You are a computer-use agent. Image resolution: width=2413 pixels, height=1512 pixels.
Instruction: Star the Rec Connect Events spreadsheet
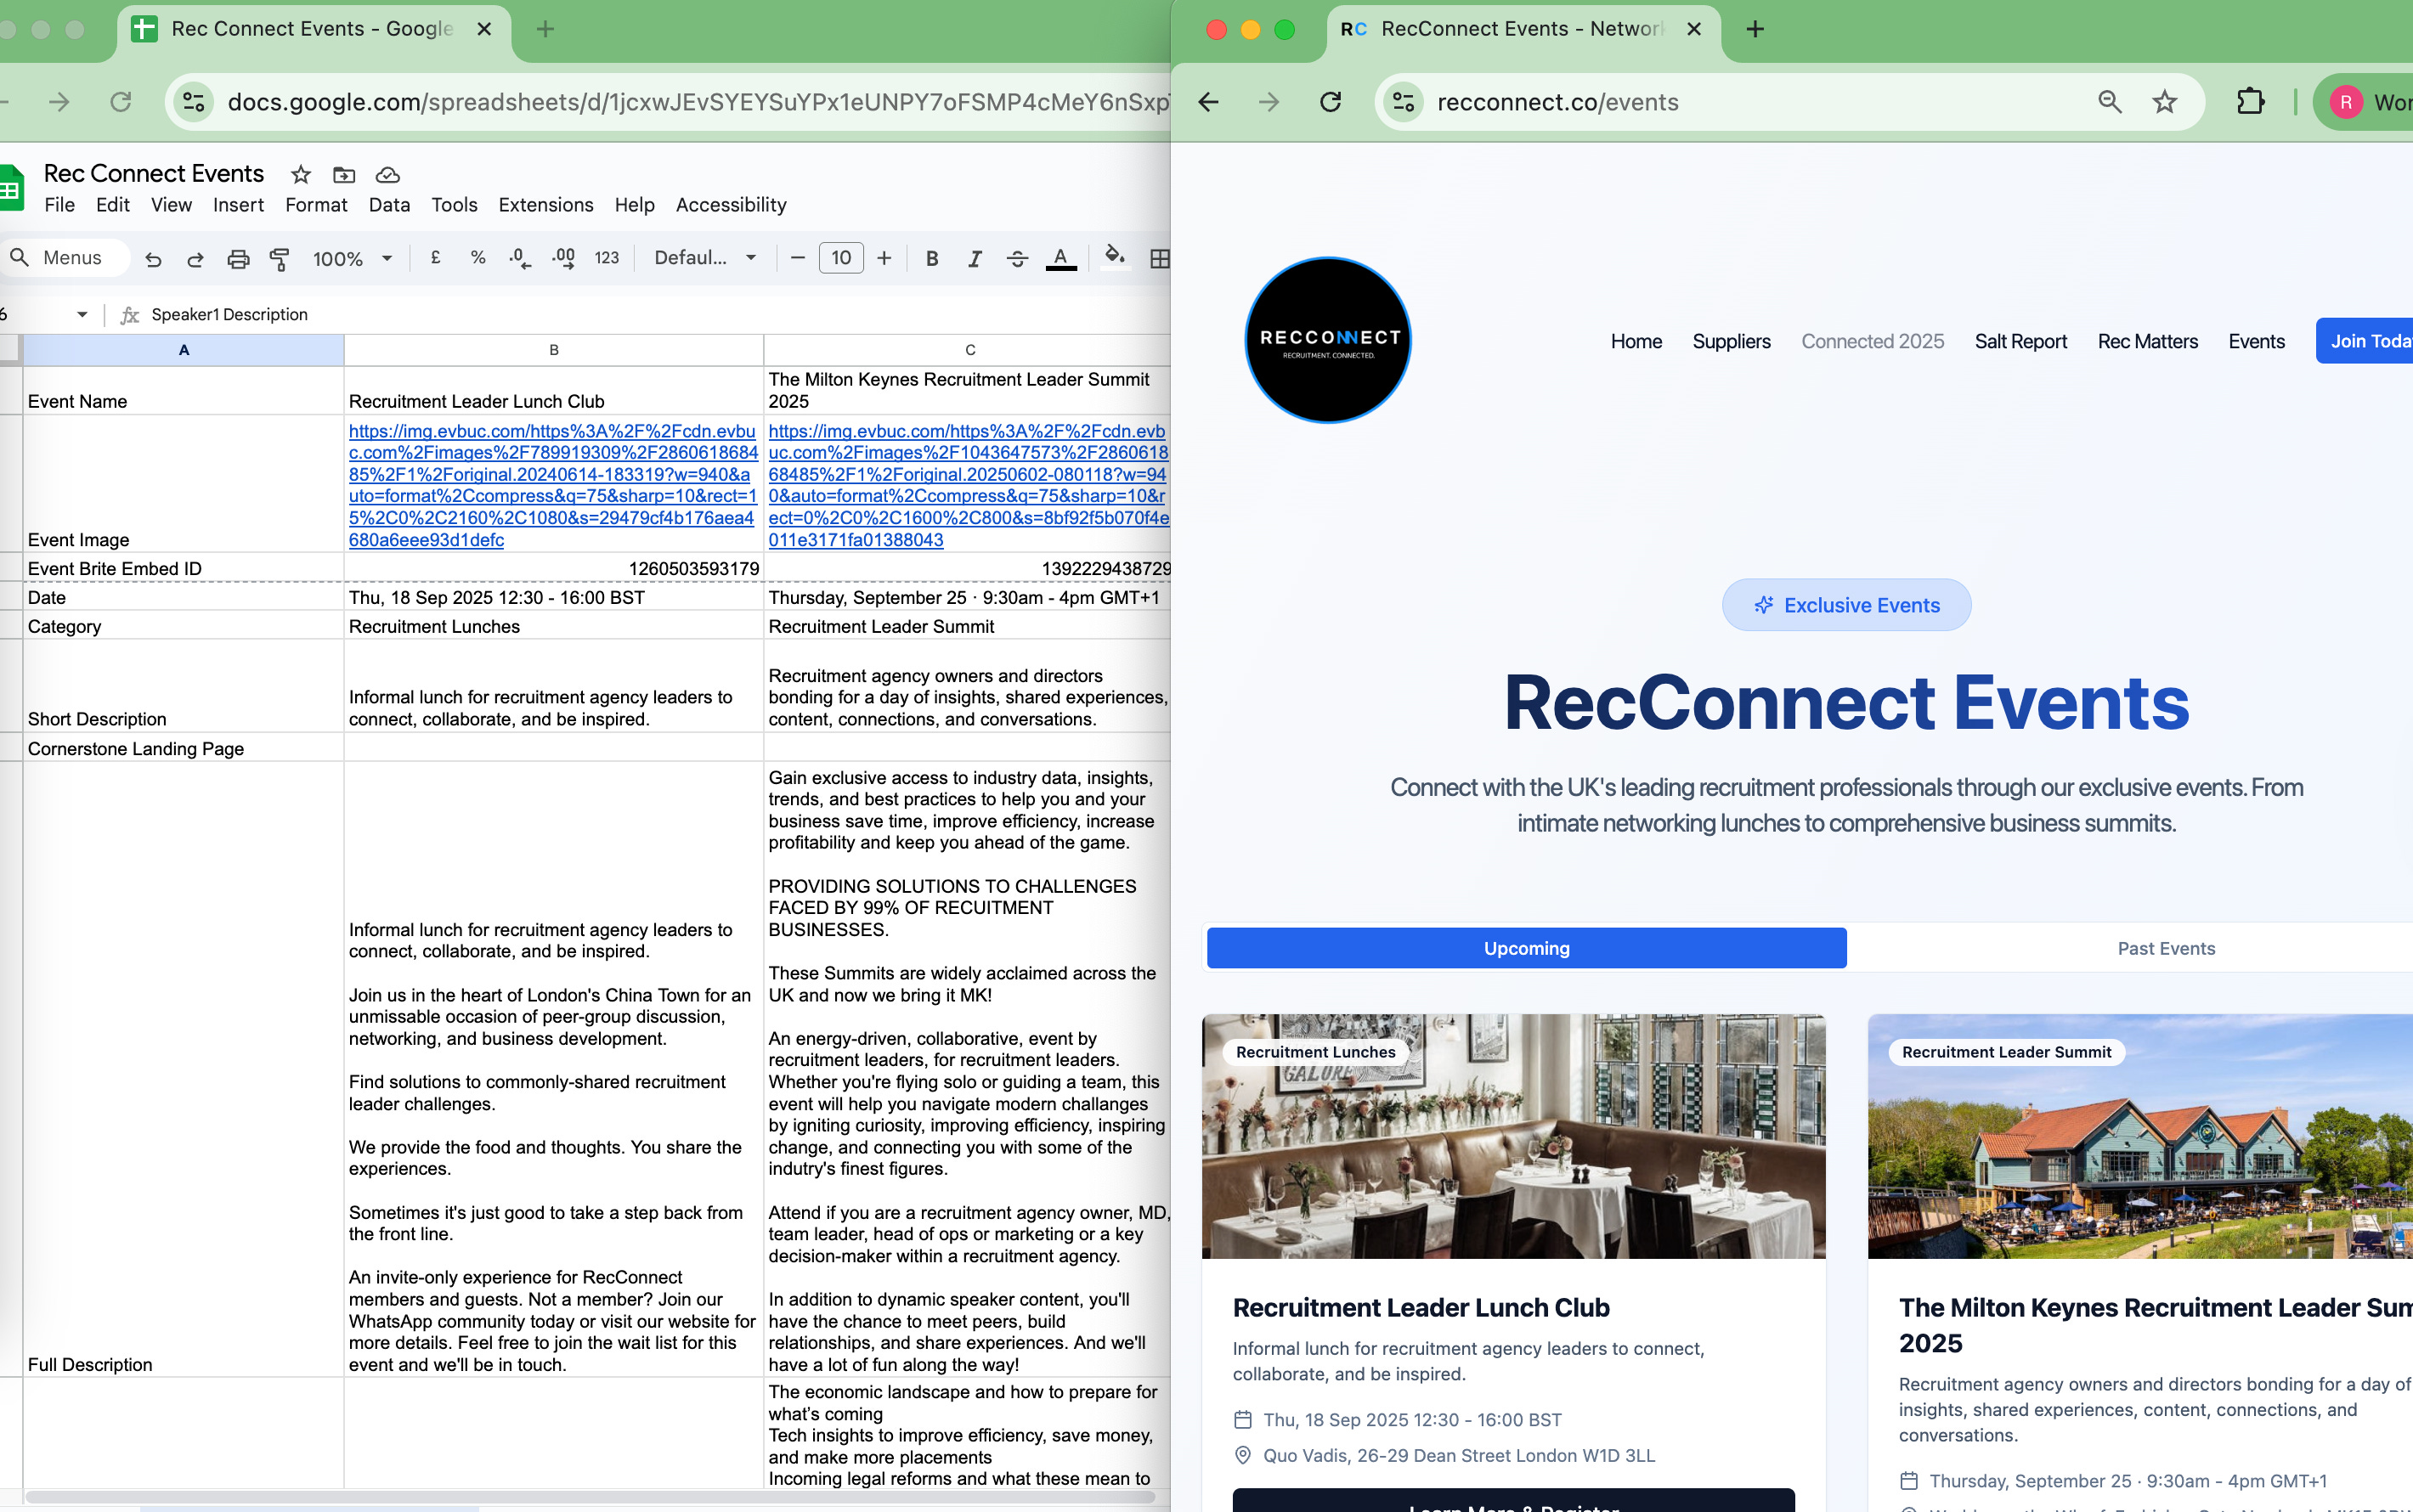click(x=300, y=175)
